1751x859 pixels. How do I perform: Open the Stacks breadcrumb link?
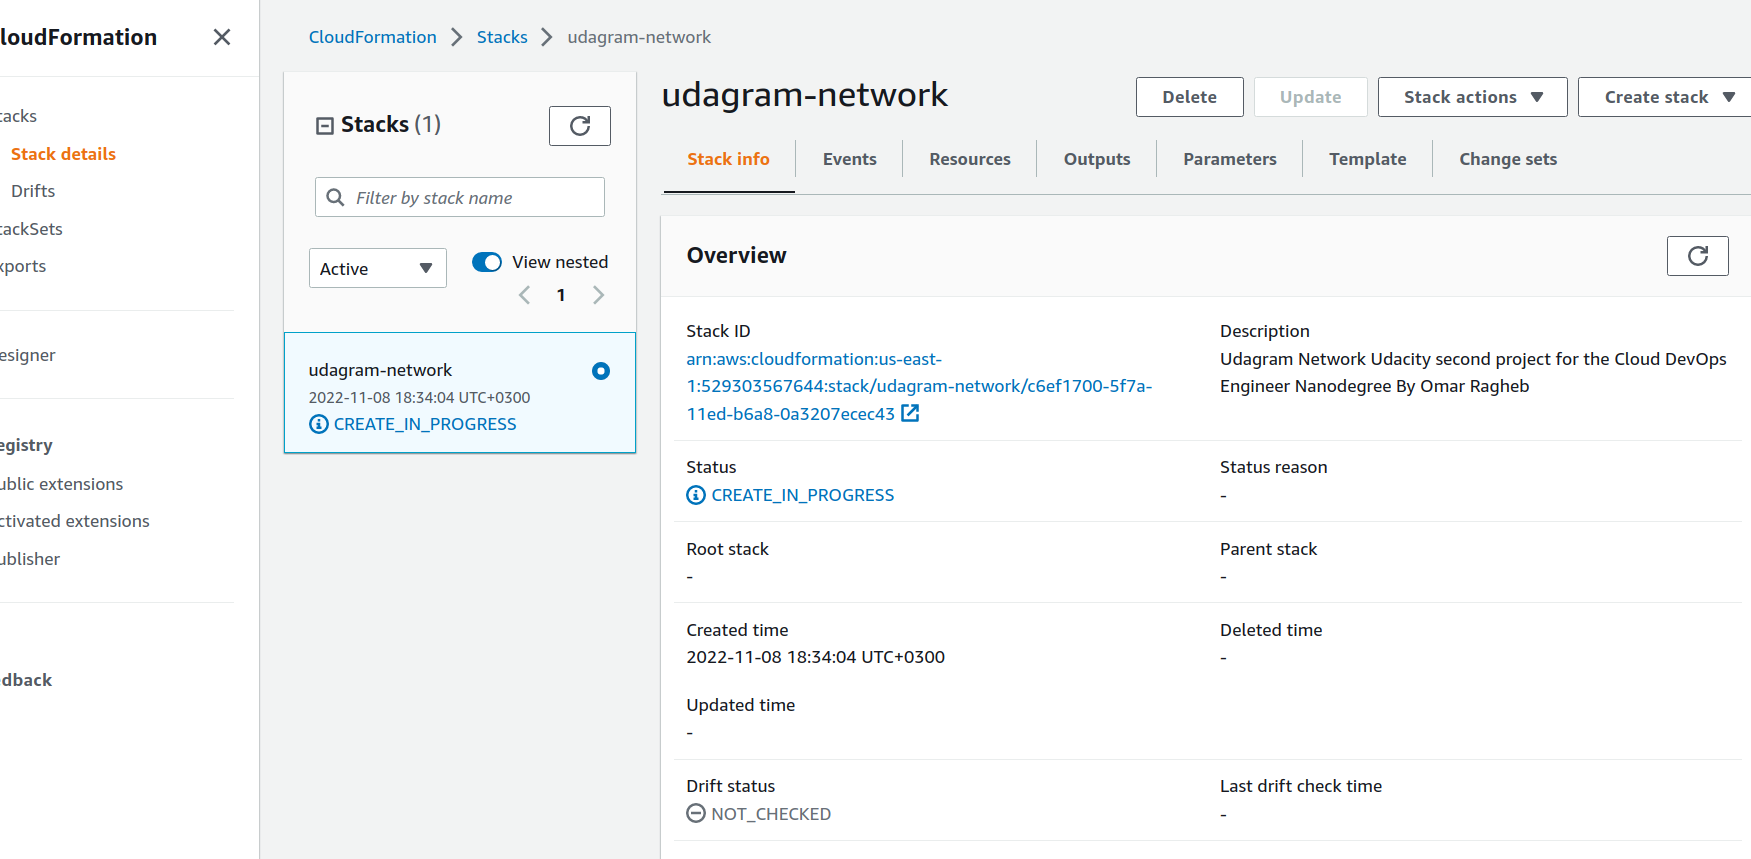[x=502, y=37]
